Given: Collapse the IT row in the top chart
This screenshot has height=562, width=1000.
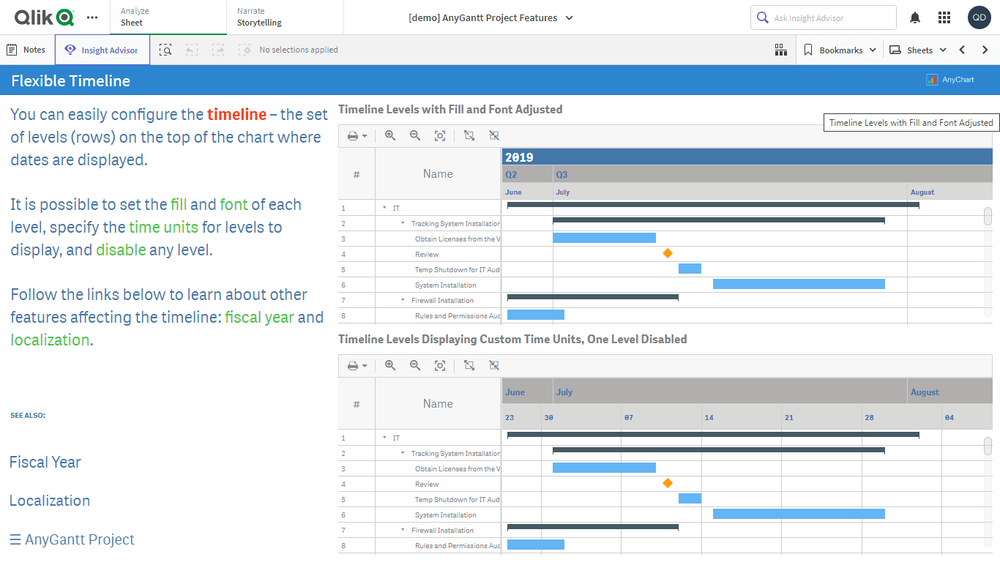Looking at the screenshot, I should (385, 208).
